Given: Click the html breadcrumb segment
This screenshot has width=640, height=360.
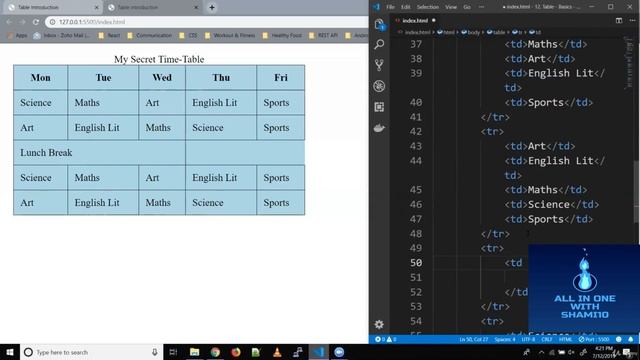Looking at the screenshot, I should pyautogui.click(x=446, y=32).
